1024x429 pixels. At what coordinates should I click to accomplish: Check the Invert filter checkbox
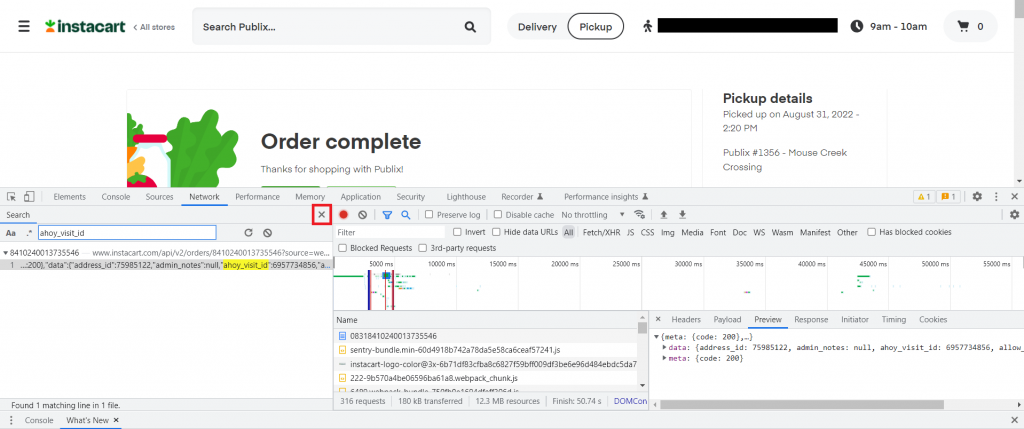[x=457, y=232]
